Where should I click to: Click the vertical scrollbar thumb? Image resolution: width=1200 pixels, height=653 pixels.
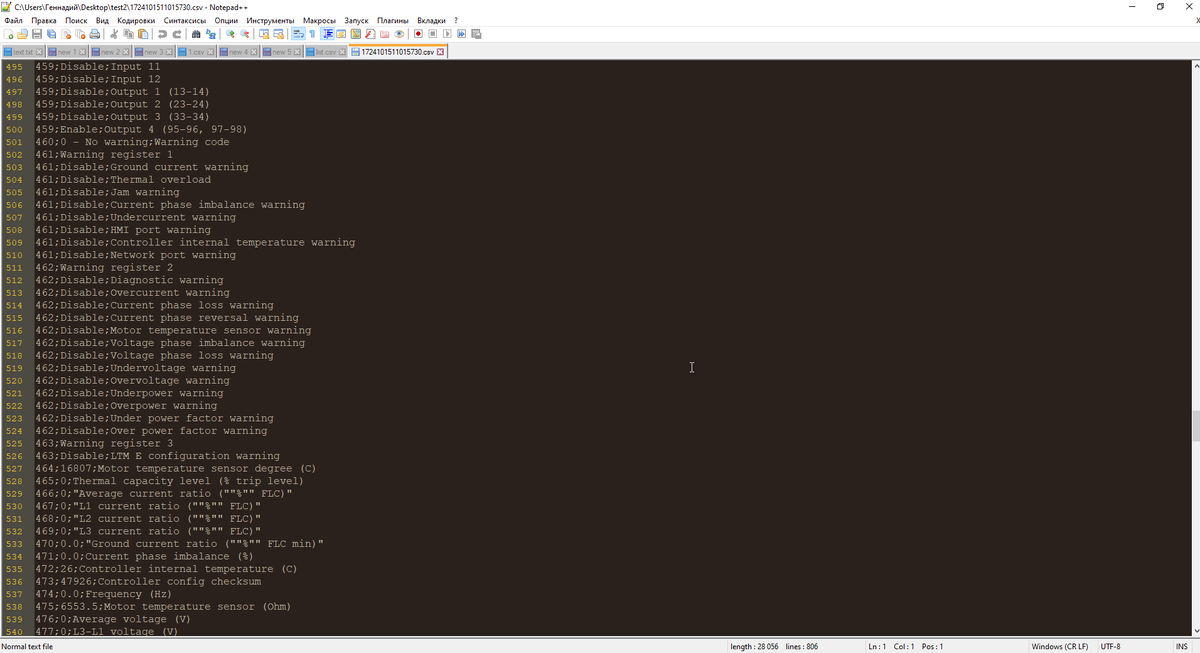coord(1195,426)
